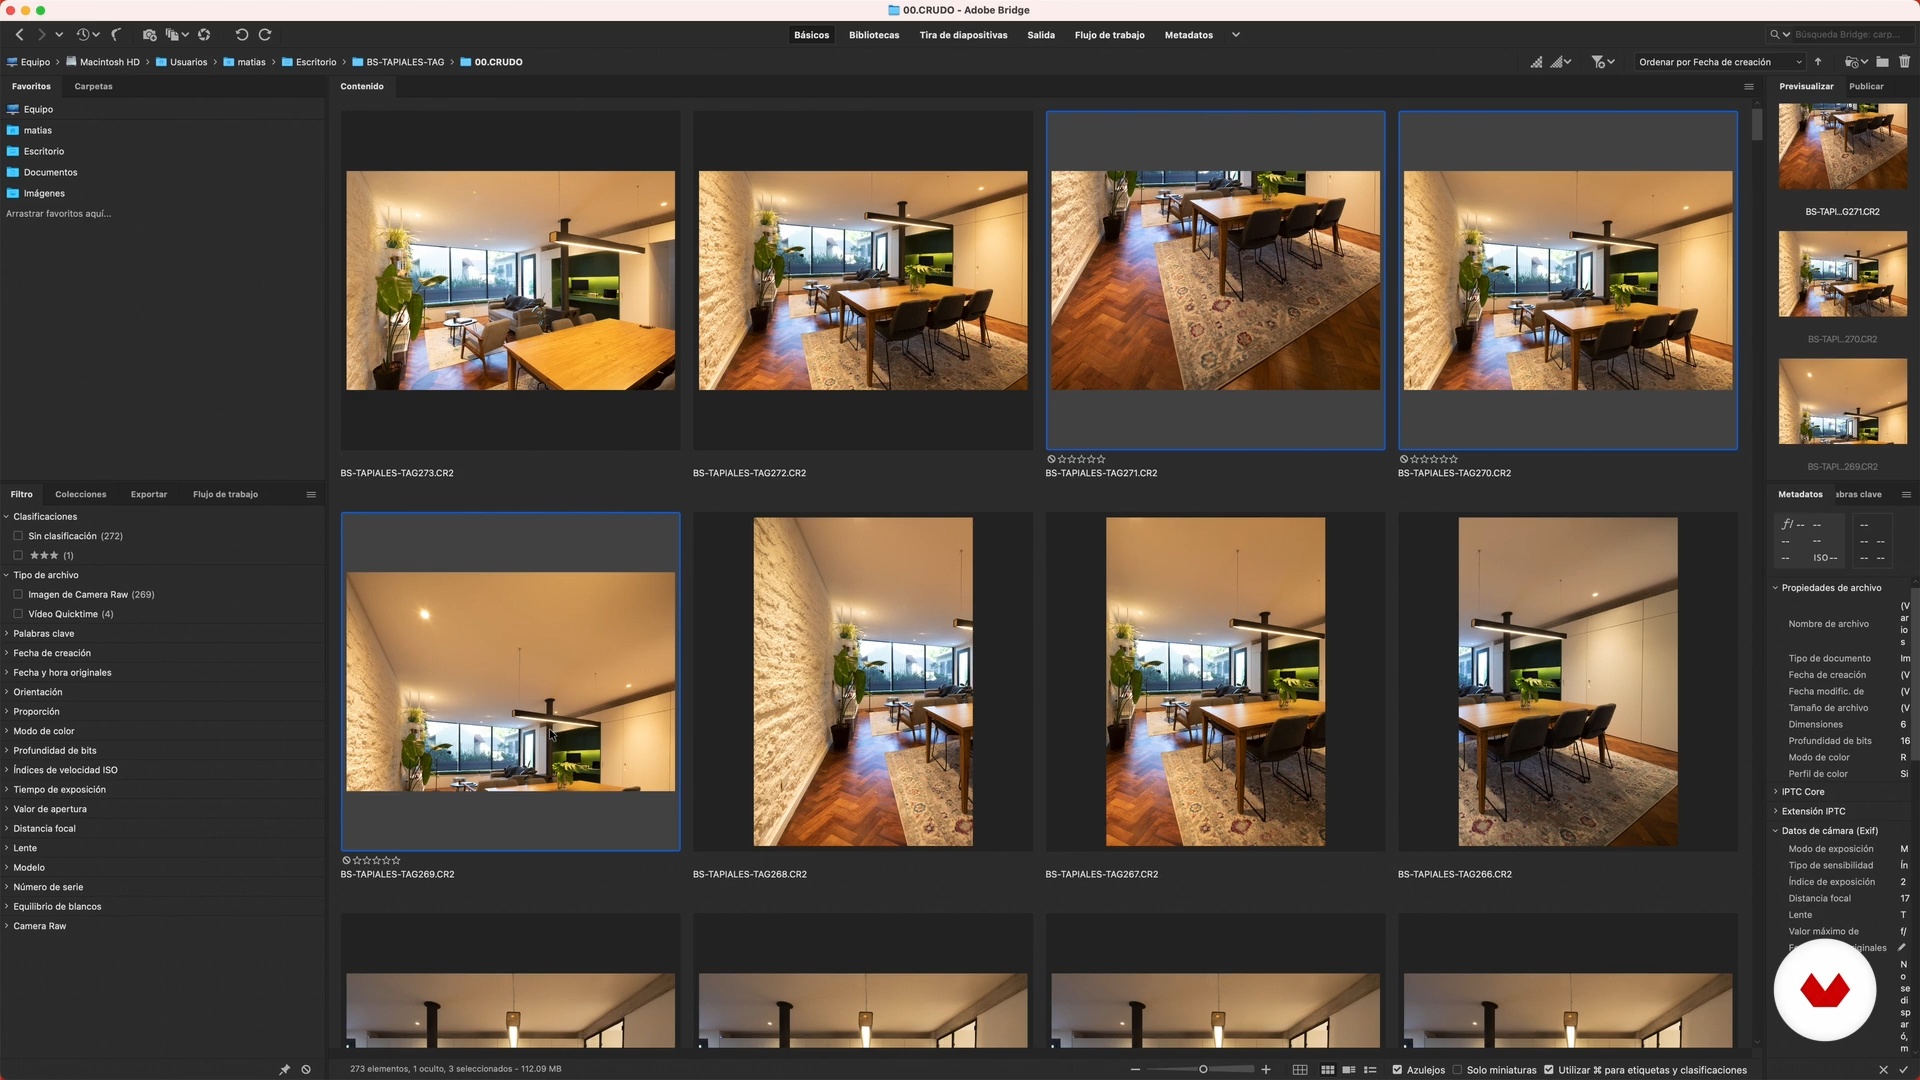Viewport: 1920px width, 1080px height.
Task: Select the BS-TAPIALES-TAG268.CR2 thumbnail
Action: click(x=863, y=682)
